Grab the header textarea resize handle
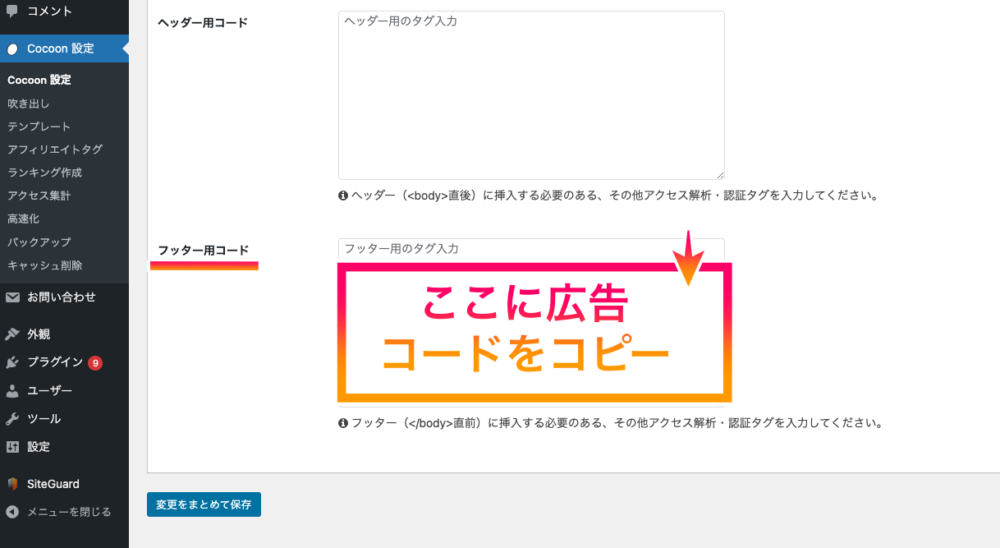This screenshot has width=1000, height=548. click(720, 175)
